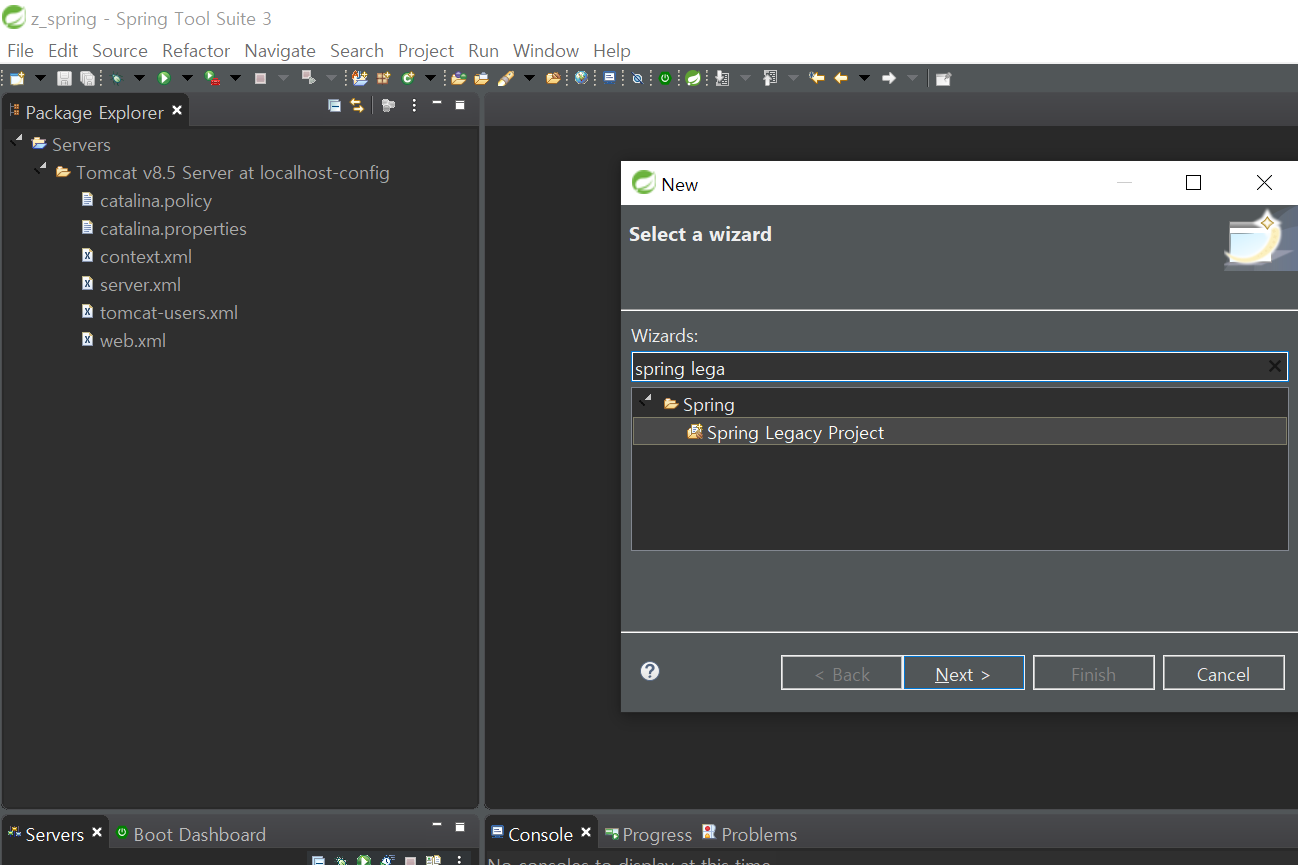Screen dimensions: 1298x865
Task: Click the Open Perspective icon
Action: [944, 78]
